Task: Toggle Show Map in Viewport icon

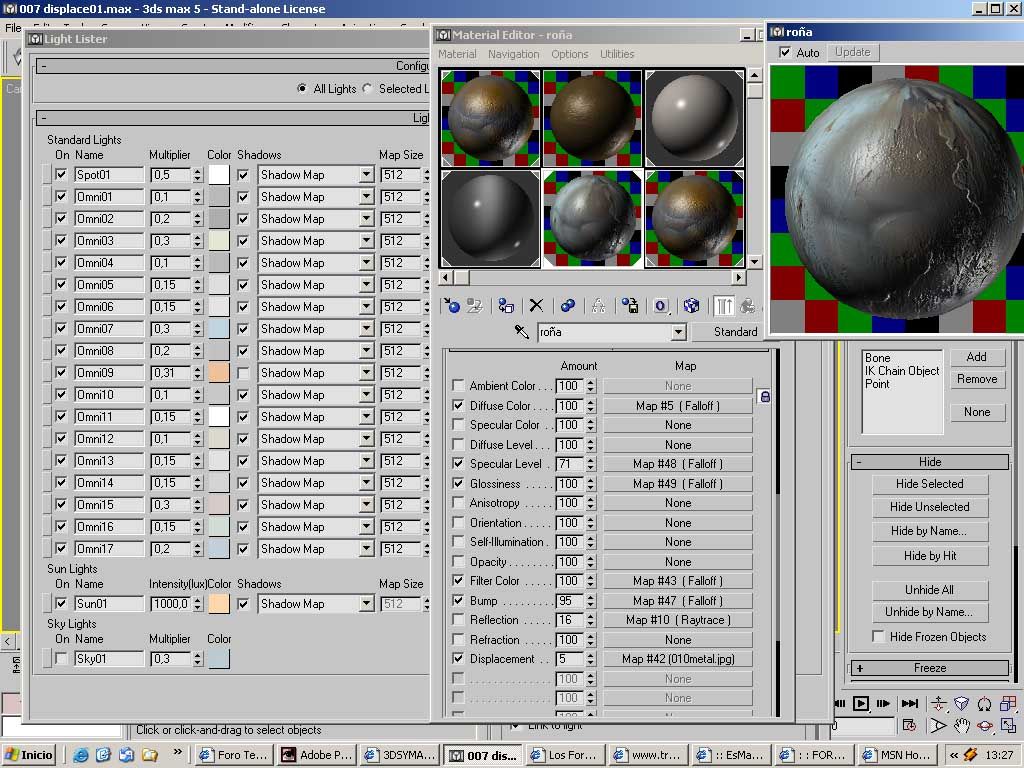Action: (691, 306)
